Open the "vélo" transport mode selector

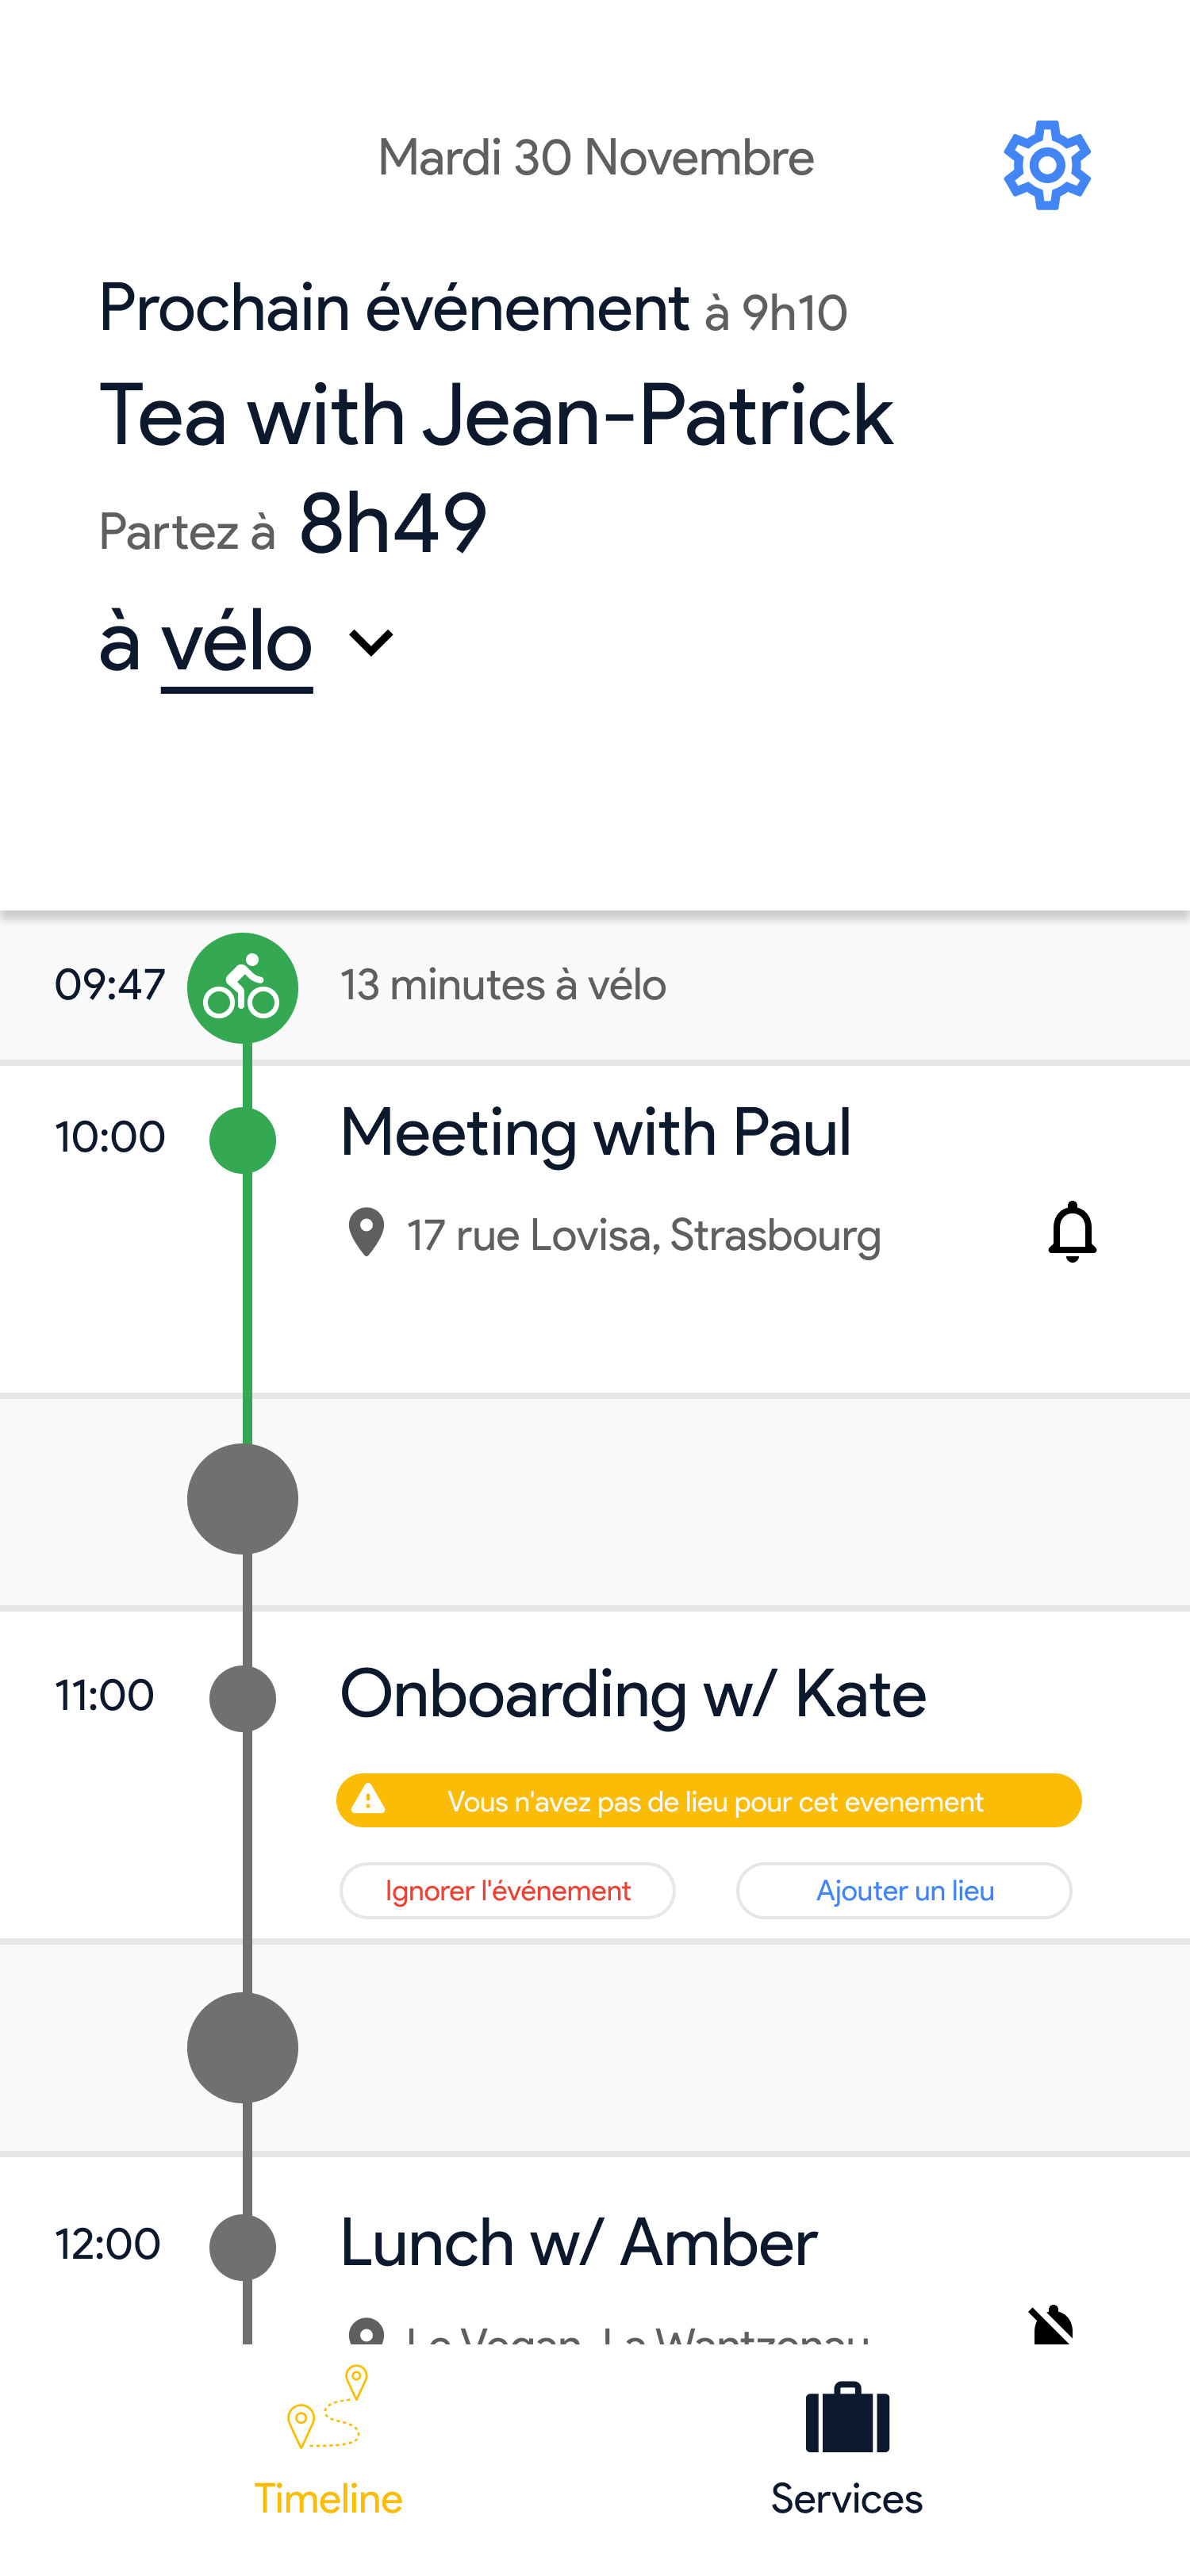point(237,642)
